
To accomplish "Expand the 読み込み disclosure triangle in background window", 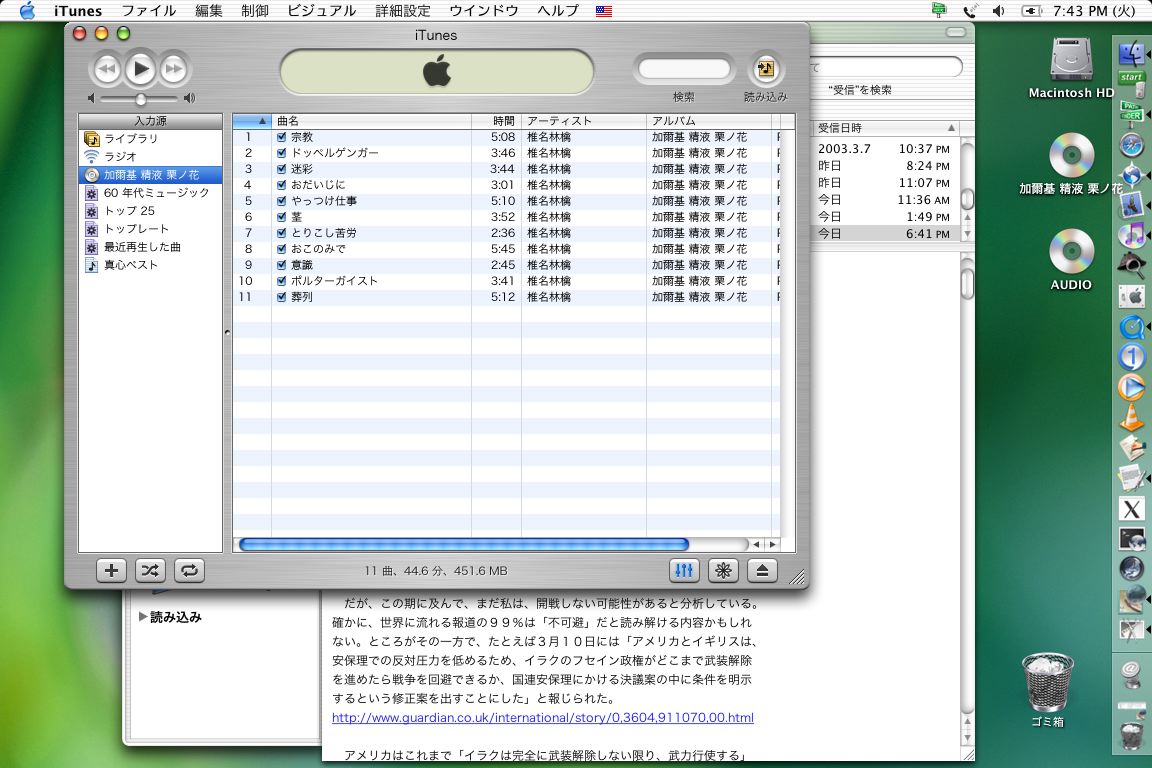I will pyautogui.click(x=143, y=617).
